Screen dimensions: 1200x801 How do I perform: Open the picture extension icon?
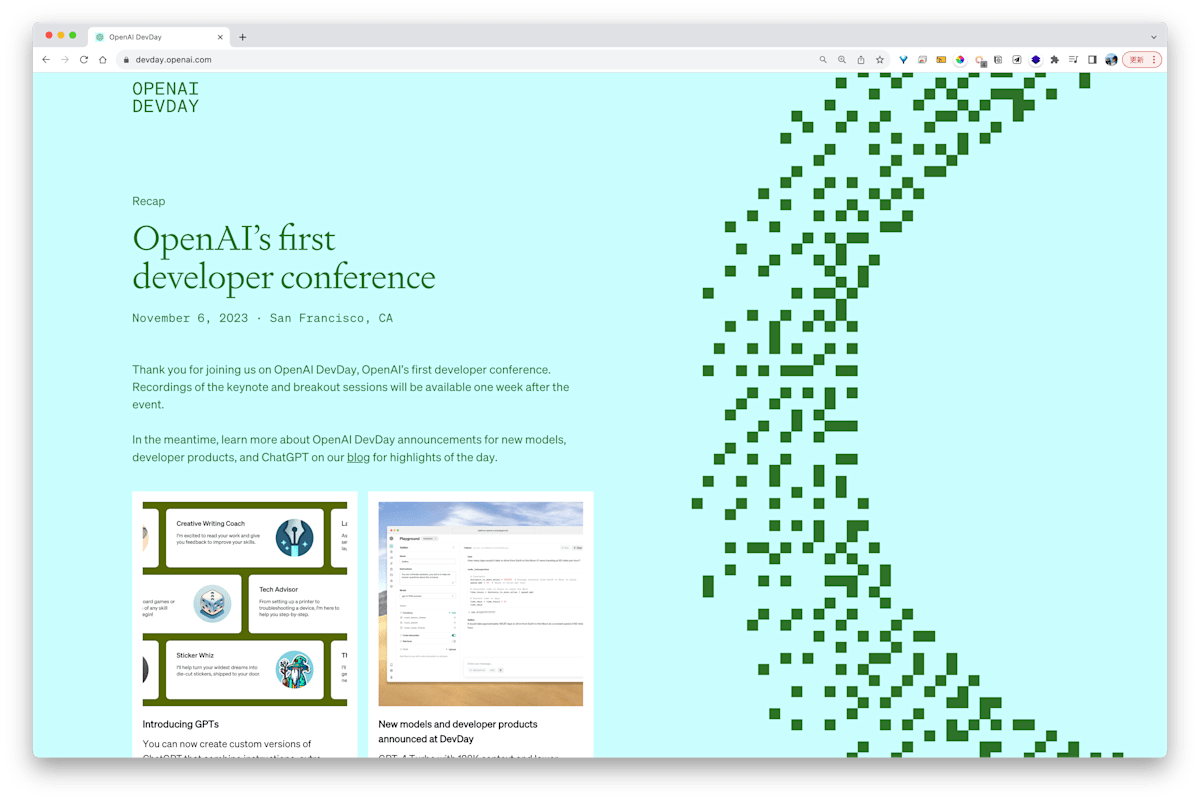pyautogui.click(x=922, y=60)
